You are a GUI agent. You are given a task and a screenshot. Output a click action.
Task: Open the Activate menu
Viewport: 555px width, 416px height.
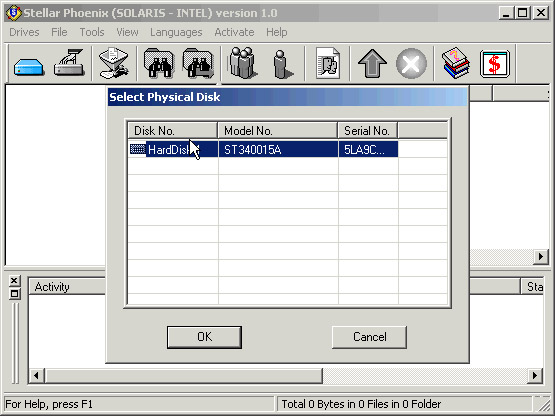234,32
